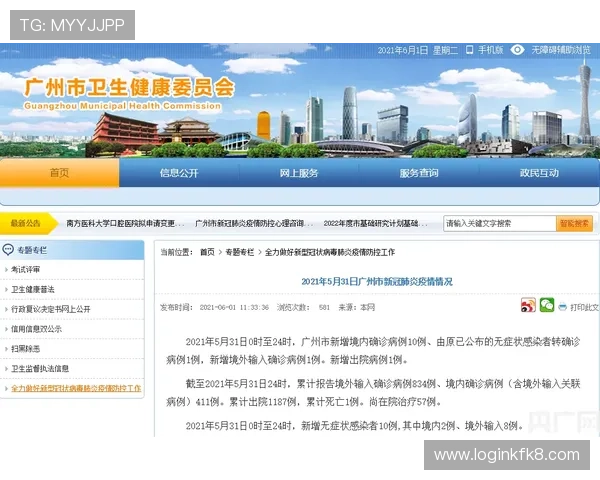Open 信息公开 navigation tab

pyautogui.click(x=179, y=173)
